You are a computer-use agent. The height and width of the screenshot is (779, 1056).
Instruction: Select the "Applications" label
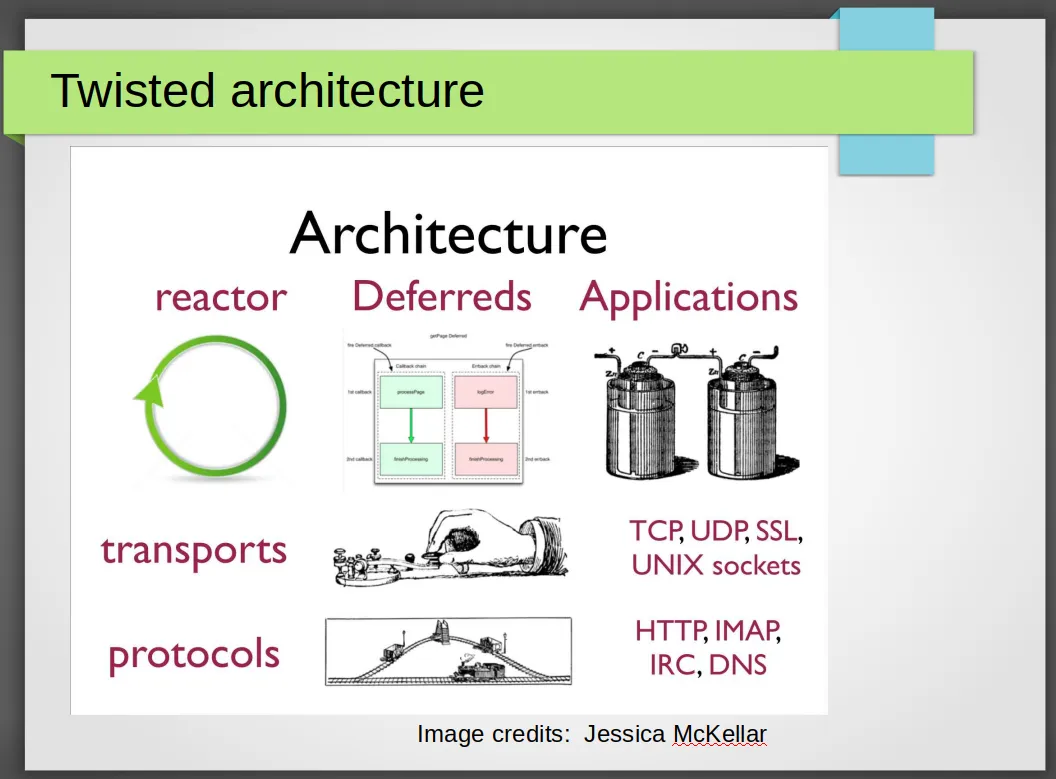(689, 298)
